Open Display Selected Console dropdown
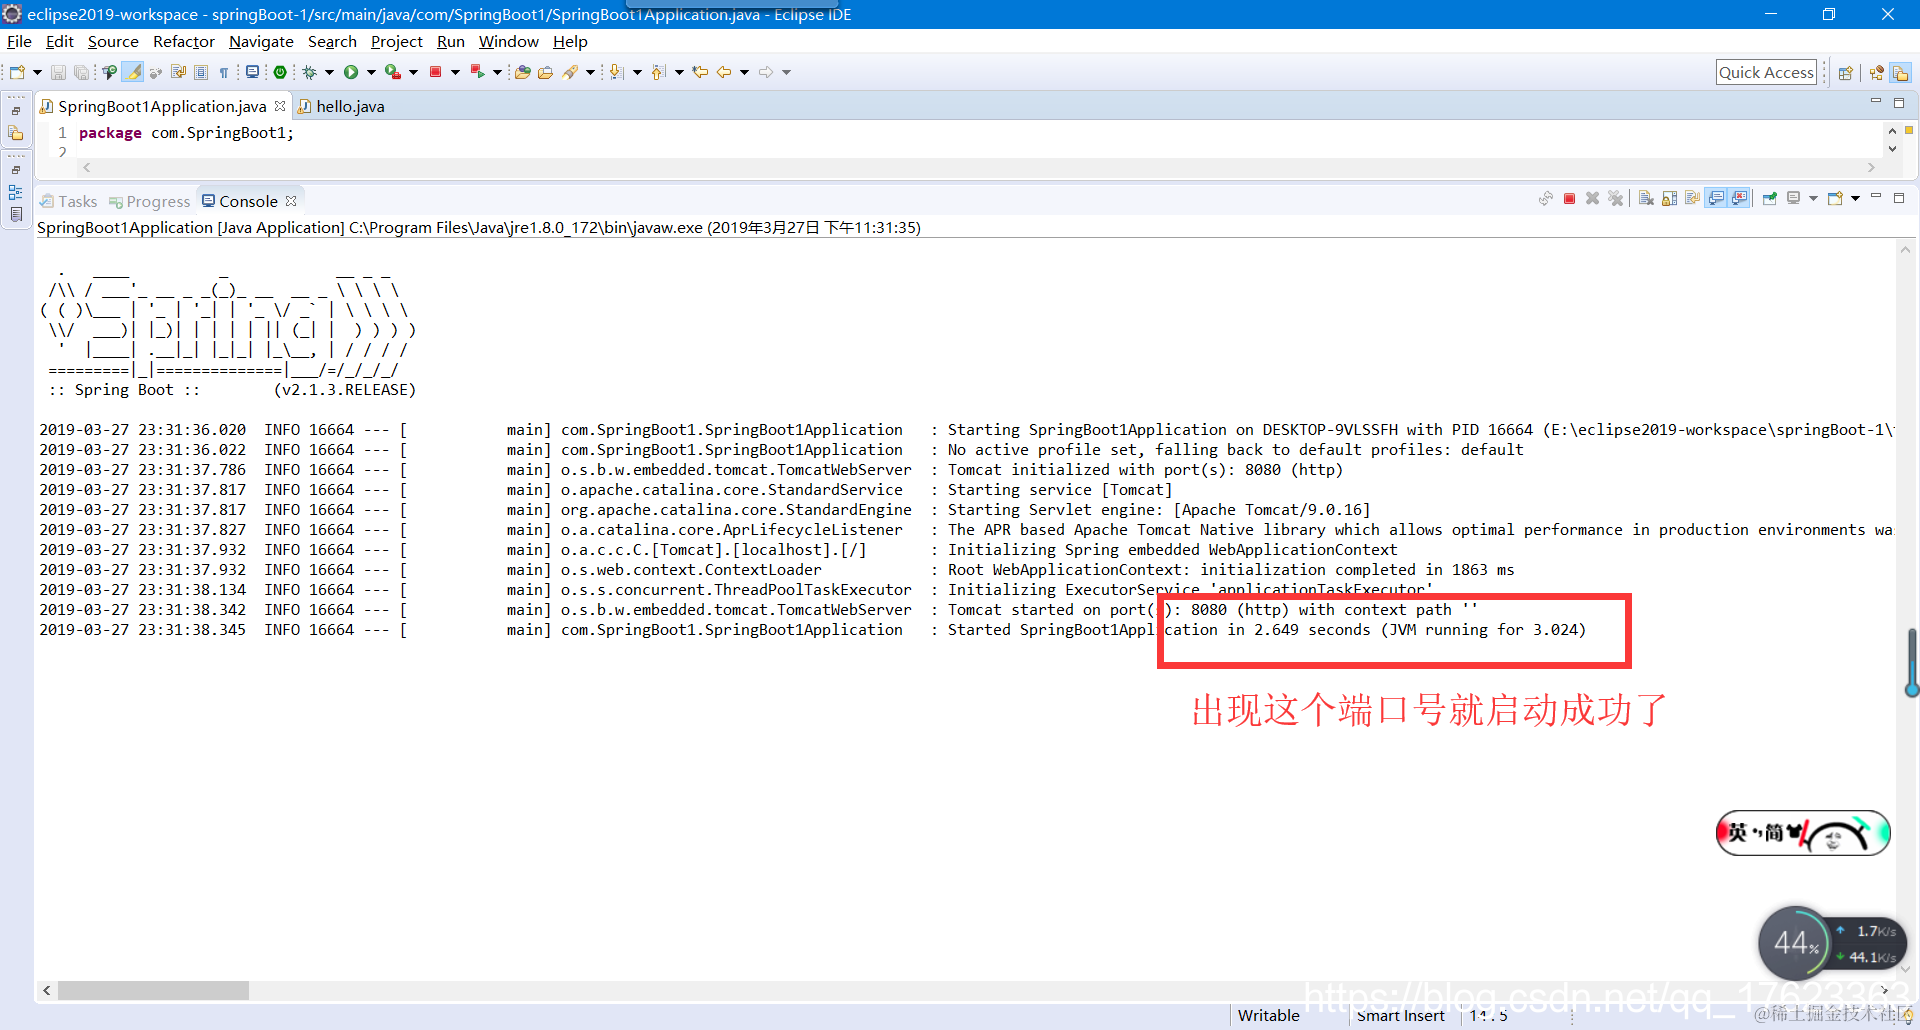Viewport: 1920px width, 1030px height. [x=1813, y=199]
